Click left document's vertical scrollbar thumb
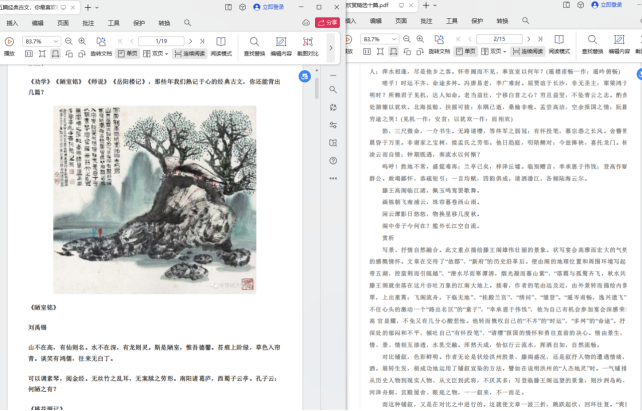Screen dimensions: 642x411 [316, 88]
